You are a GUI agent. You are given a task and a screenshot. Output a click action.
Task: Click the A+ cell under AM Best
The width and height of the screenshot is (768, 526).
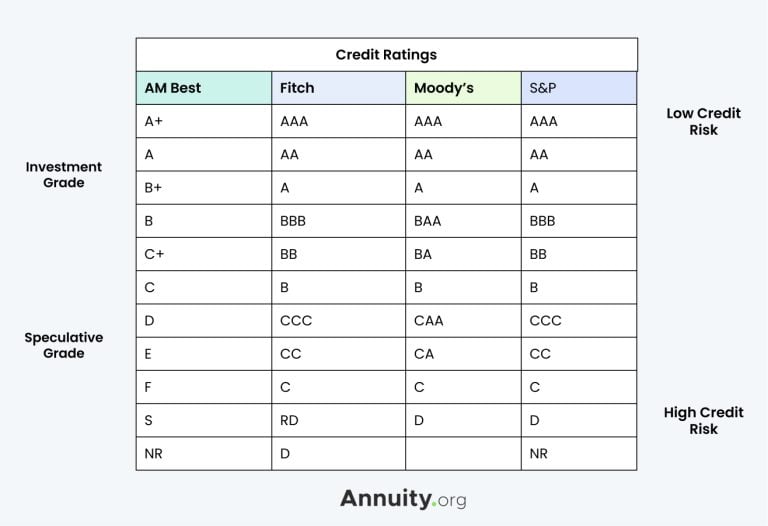(154, 121)
